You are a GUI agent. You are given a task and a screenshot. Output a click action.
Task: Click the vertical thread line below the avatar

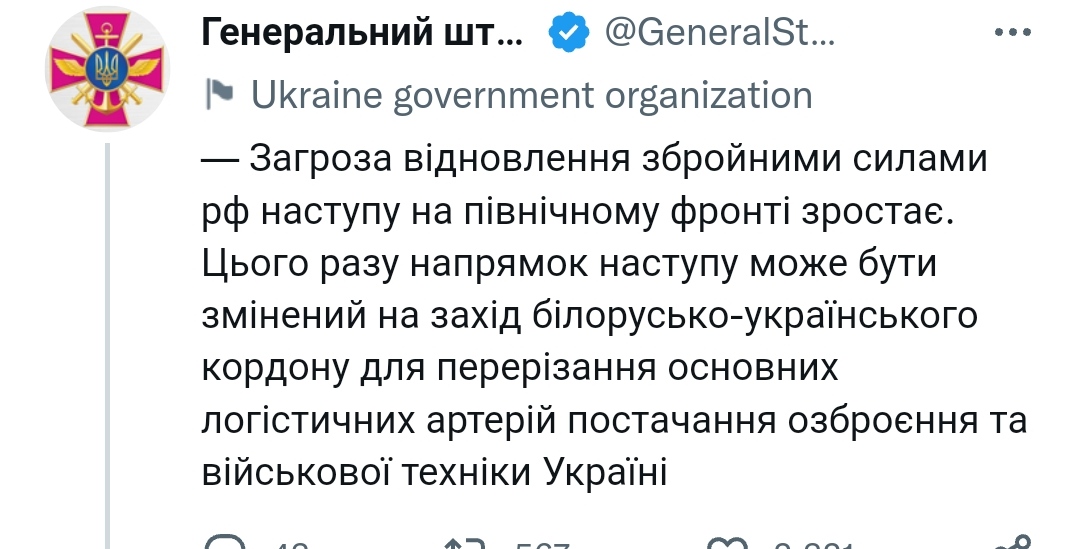coord(107,346)
